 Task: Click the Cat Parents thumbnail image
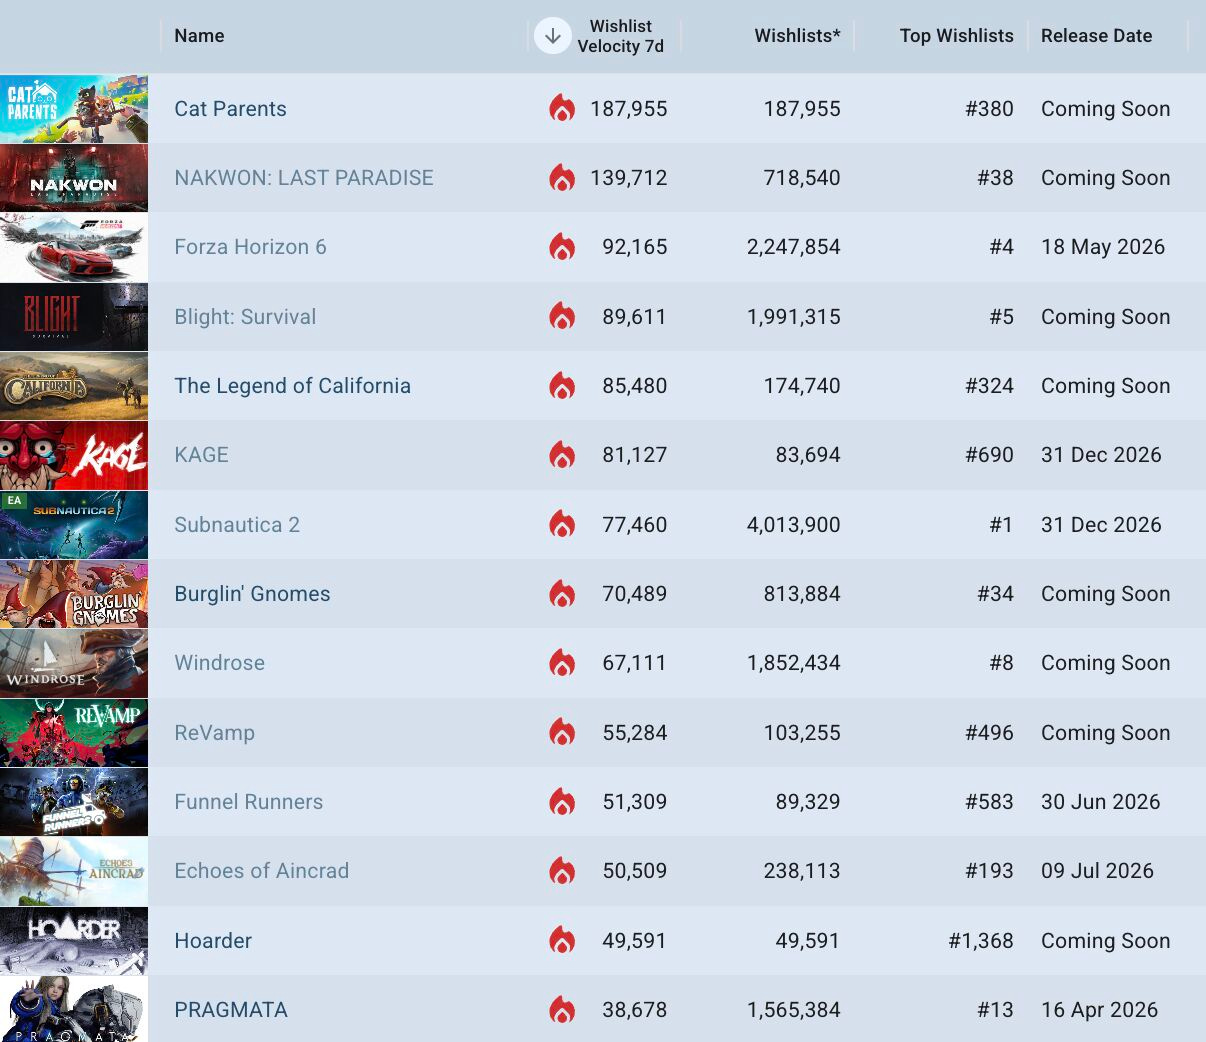[74, 109]
